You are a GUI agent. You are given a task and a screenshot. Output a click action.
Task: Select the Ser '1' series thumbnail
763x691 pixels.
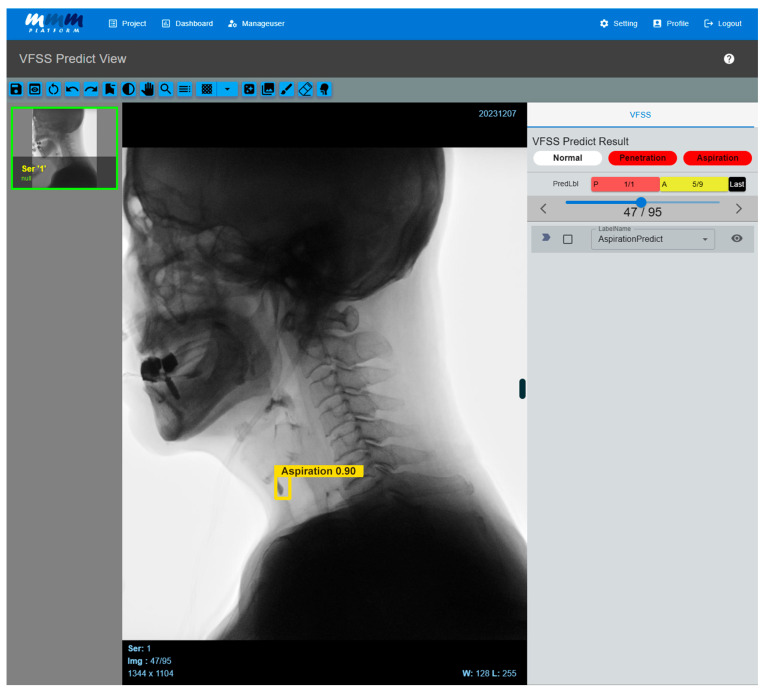tap(64, 148)
